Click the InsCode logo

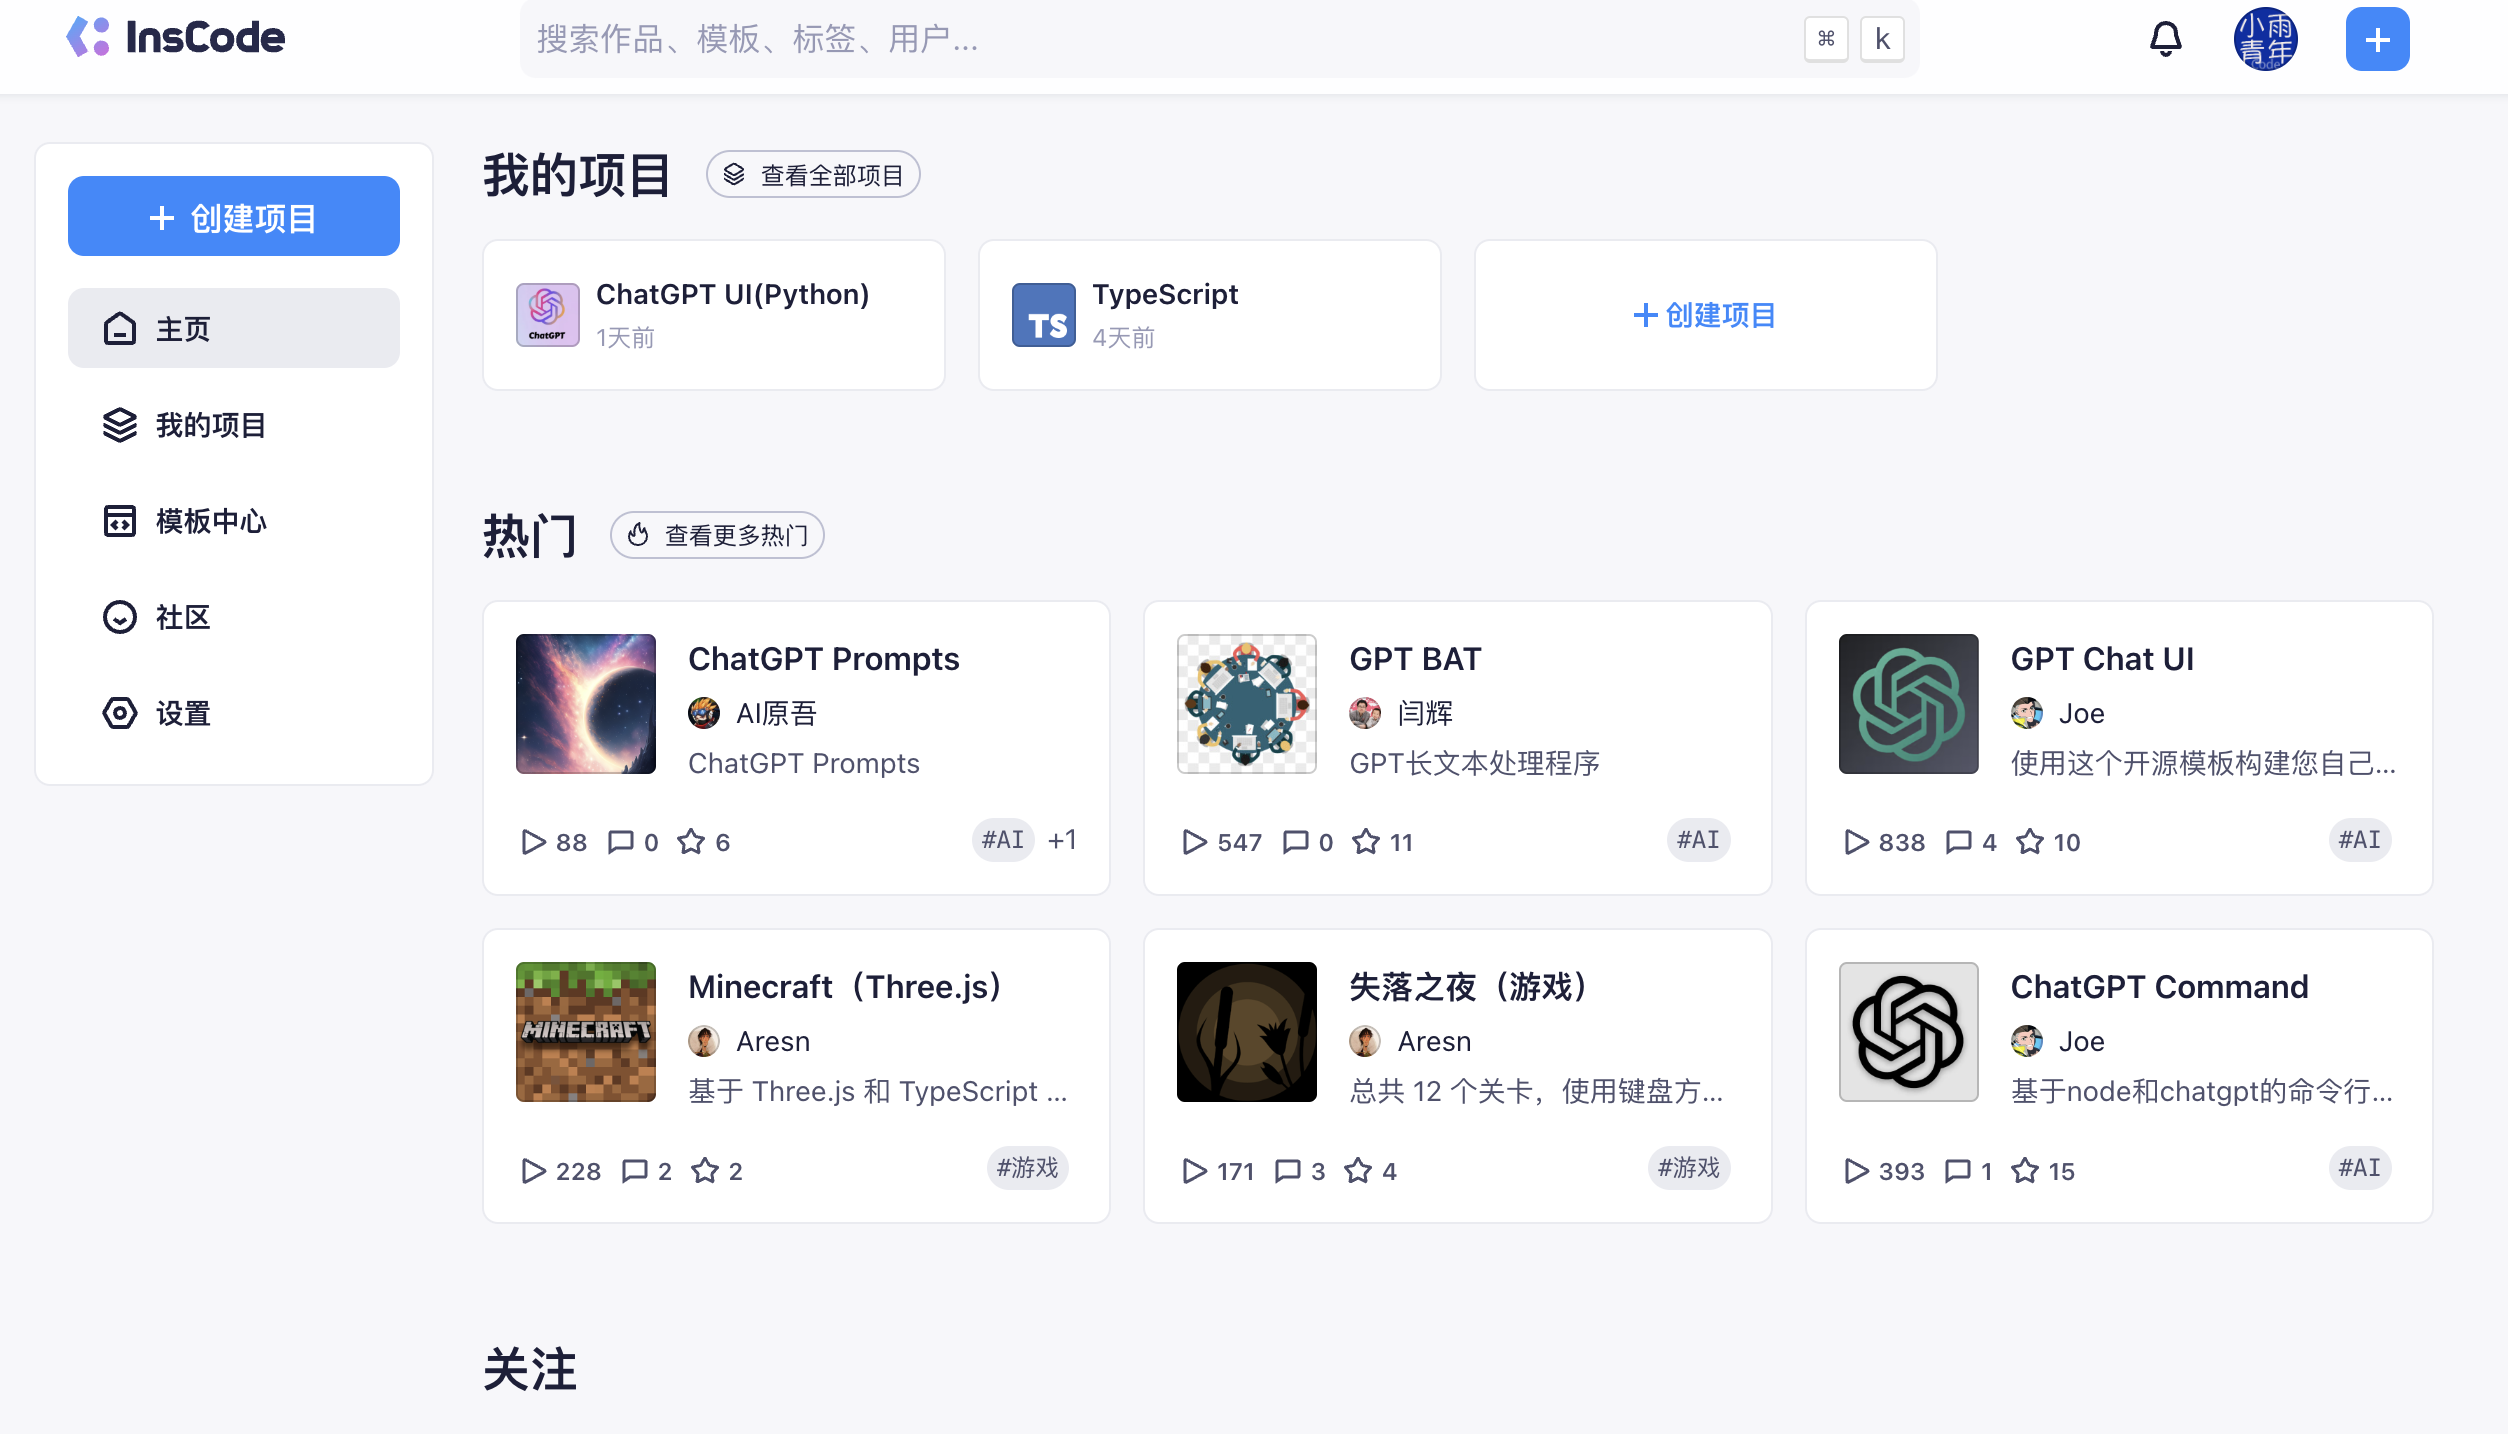click(x=177, y=37)
